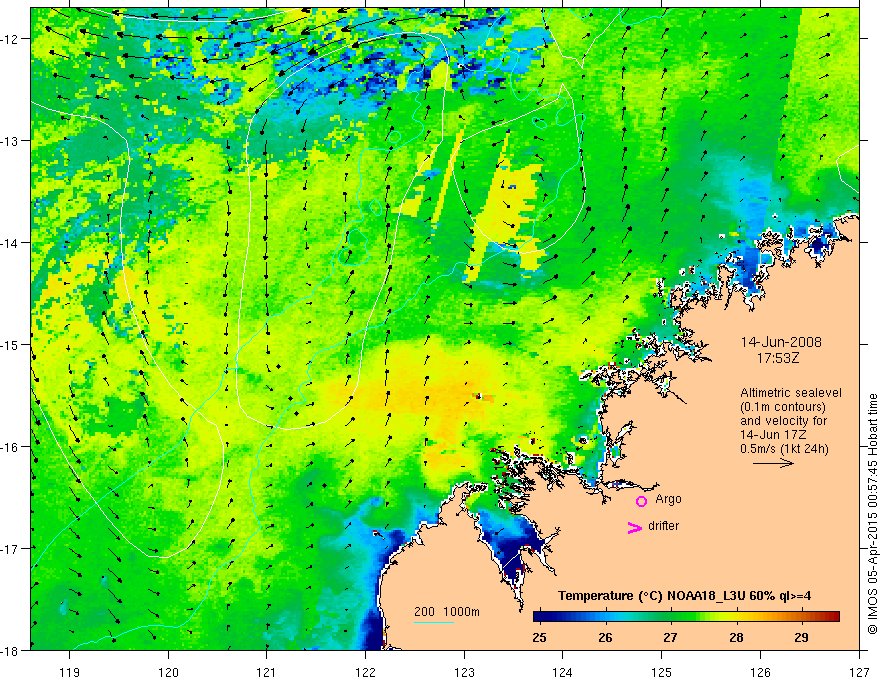Viewport: 880px width, 680px height.
Task: Click the '200 1000m' depth contour label
Action: click(x=447, y=612)
